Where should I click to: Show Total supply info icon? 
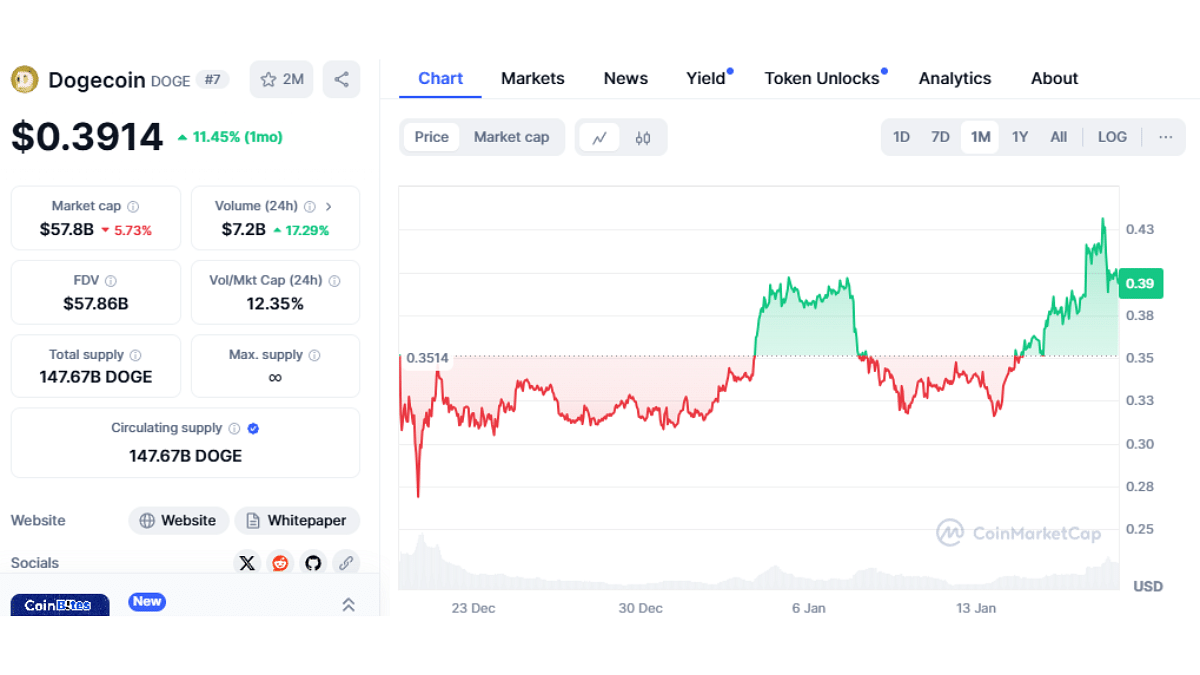pyautogui.click(x=136, y=355)
